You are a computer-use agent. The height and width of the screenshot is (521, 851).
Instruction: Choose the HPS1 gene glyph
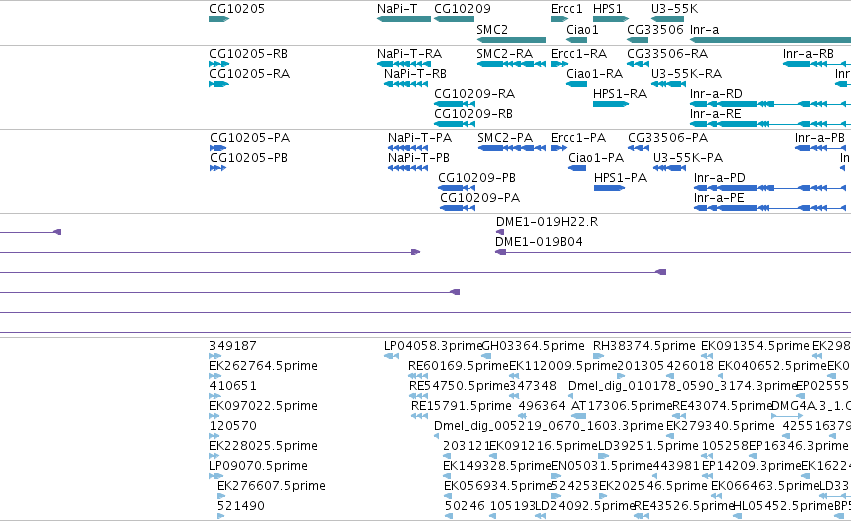click(x=611, y=19)
